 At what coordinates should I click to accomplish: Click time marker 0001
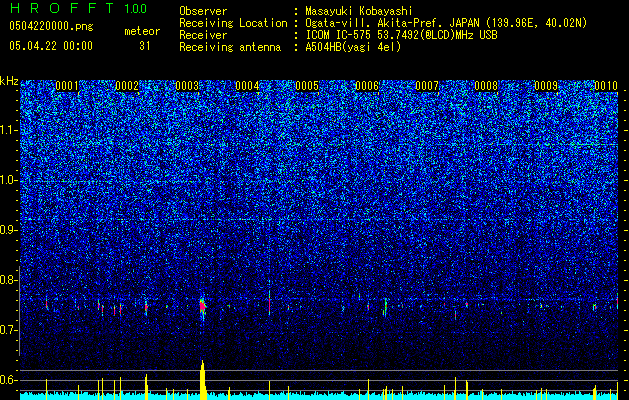(67, 86)
